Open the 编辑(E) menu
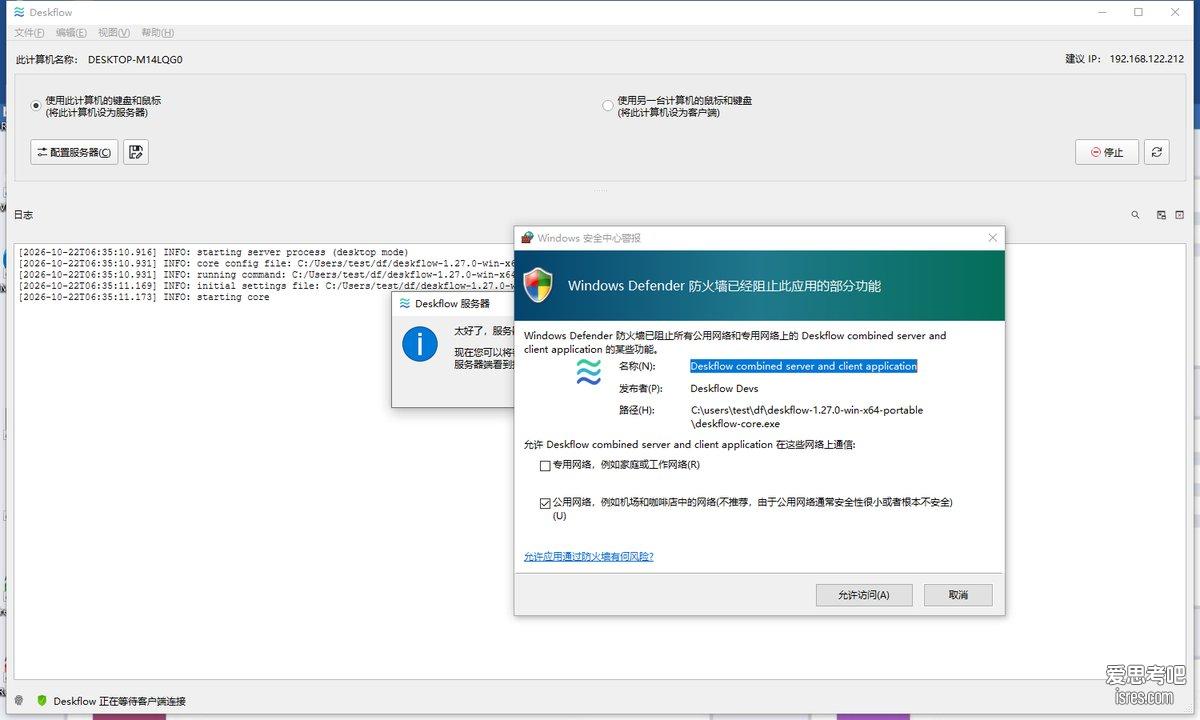 click(72, 33)
